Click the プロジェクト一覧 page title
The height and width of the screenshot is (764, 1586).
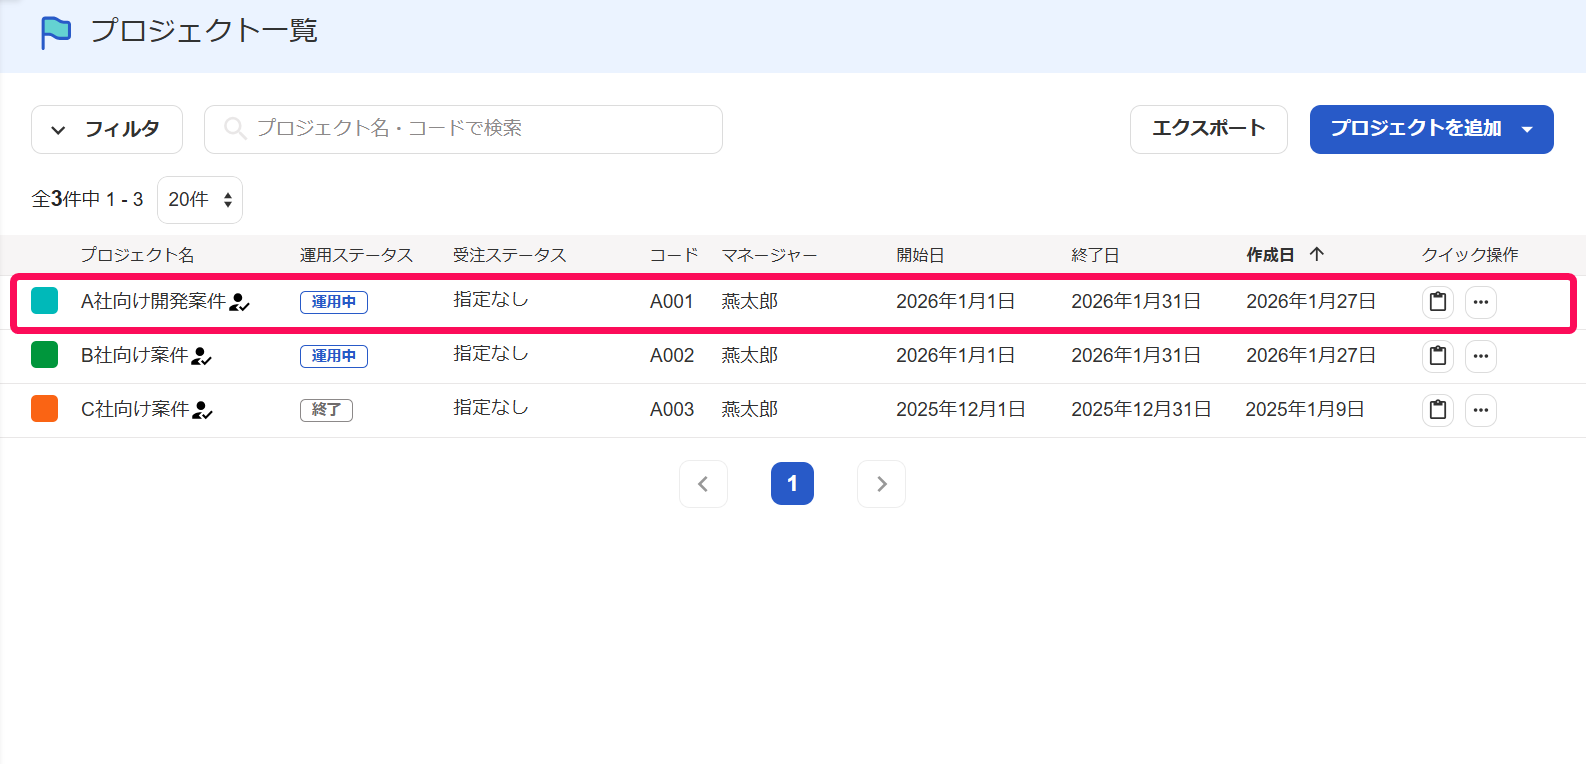pos(204,31)
